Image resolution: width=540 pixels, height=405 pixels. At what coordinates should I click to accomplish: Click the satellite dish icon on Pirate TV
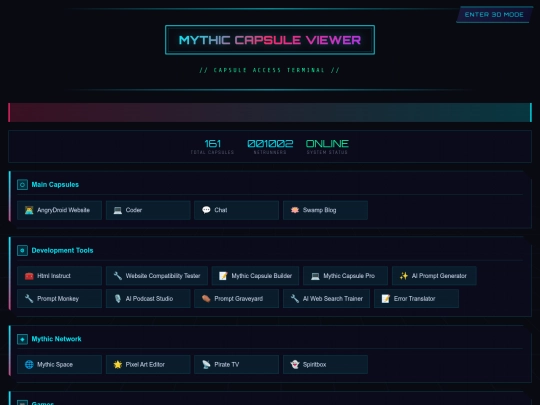point(206,364)
